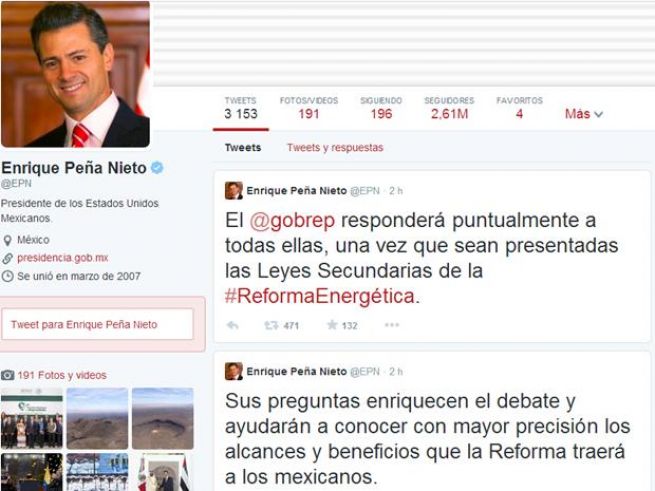Screen dimensions: 655x491
Task: Click the location pin icon next to México
Action: pos(7,240)
